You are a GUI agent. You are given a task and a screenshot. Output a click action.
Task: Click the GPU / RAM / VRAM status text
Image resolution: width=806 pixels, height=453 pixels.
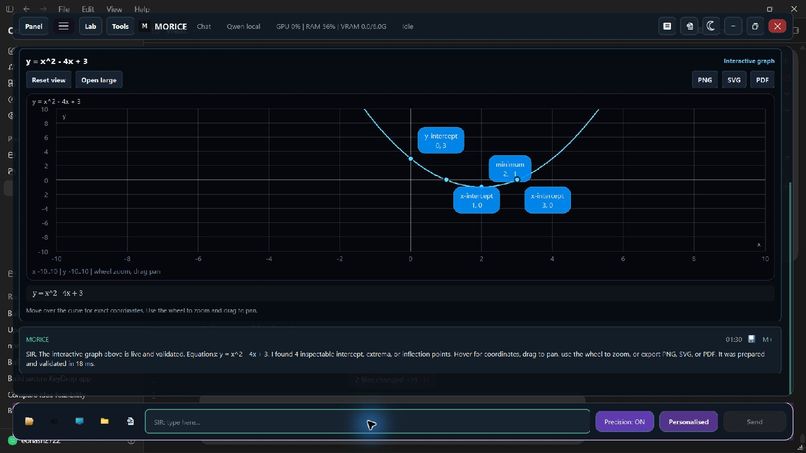point(331,26)
